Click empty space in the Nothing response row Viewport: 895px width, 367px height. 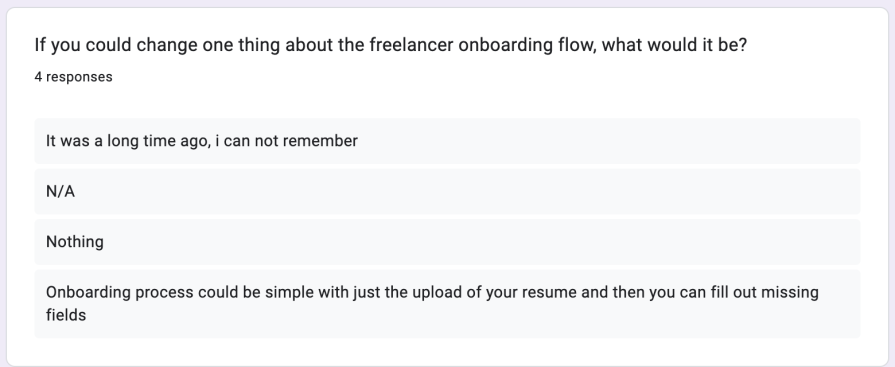click(x=481, y=241)
